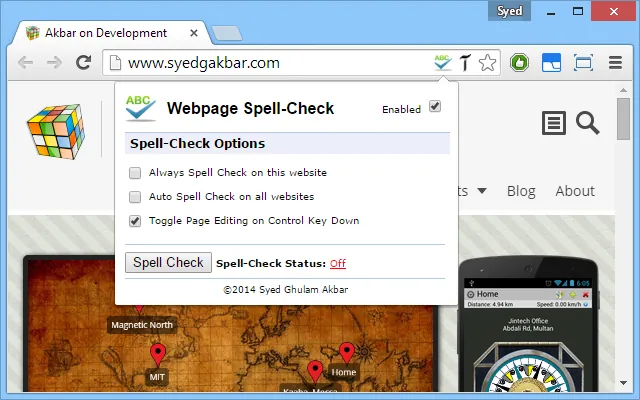Close the Akbar on Development tab
This screenshot has height=400, width=640.
[194, 33]
